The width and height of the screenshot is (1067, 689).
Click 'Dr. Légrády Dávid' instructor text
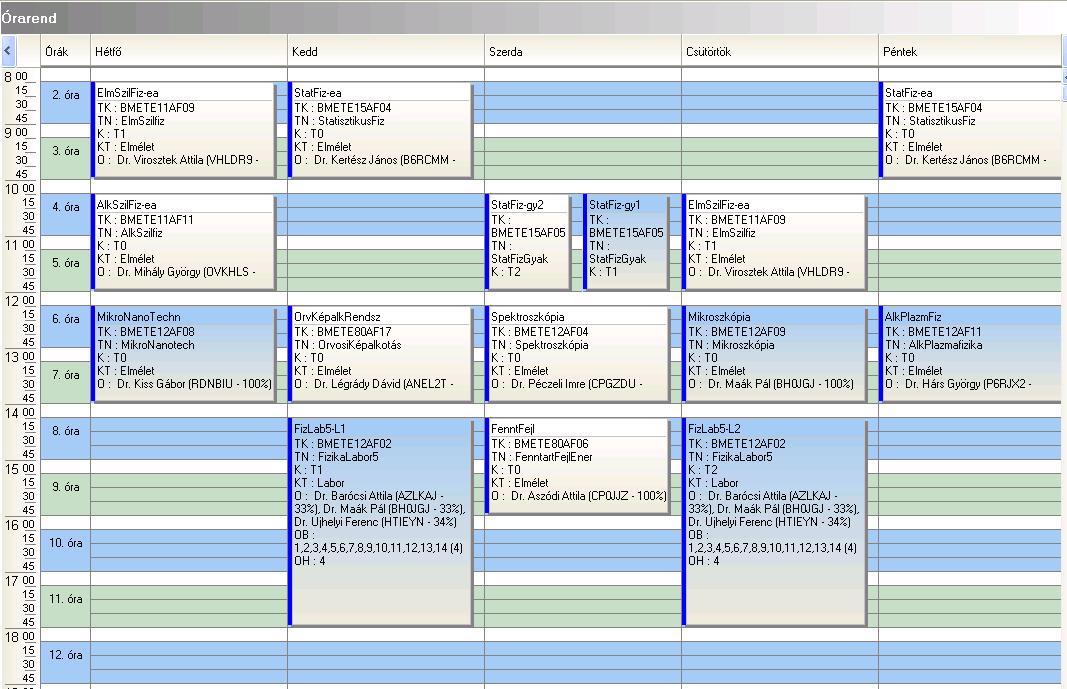(357, 384)
